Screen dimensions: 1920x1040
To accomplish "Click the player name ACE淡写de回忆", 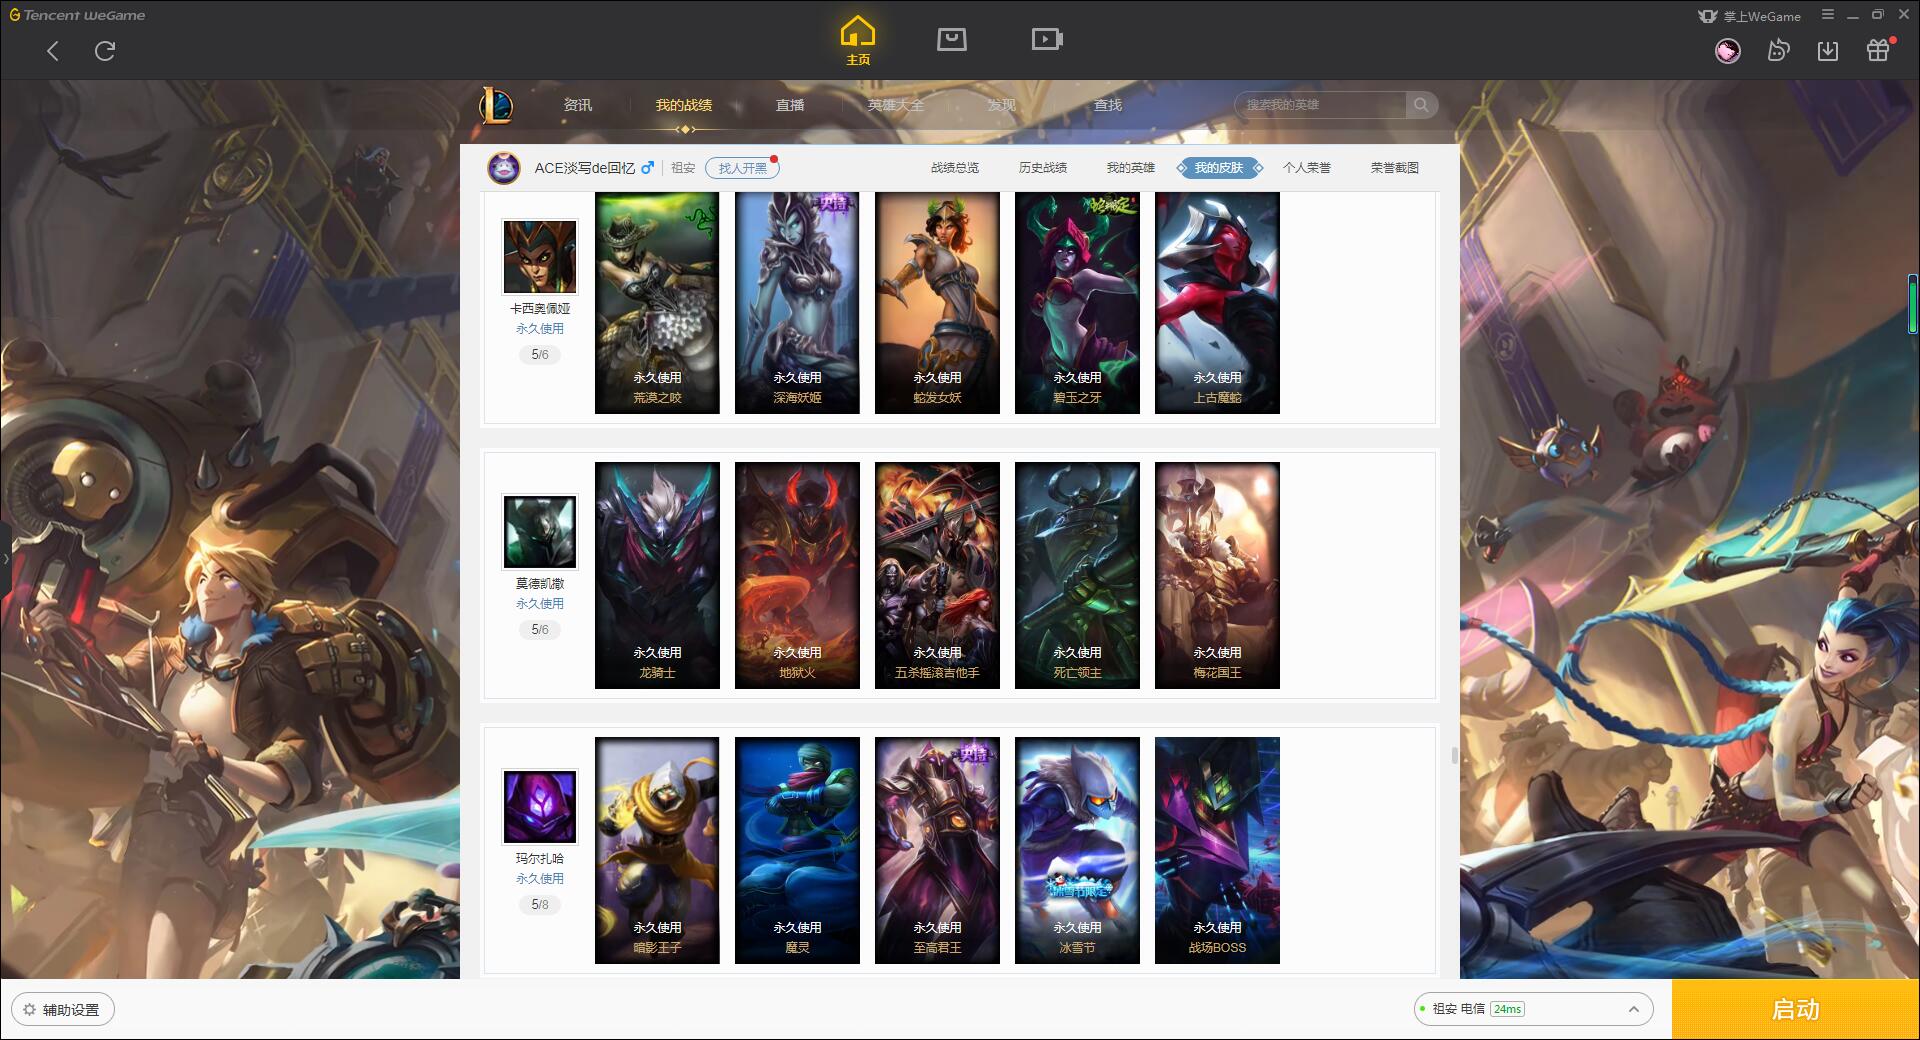I will click(x=584, y=168).
